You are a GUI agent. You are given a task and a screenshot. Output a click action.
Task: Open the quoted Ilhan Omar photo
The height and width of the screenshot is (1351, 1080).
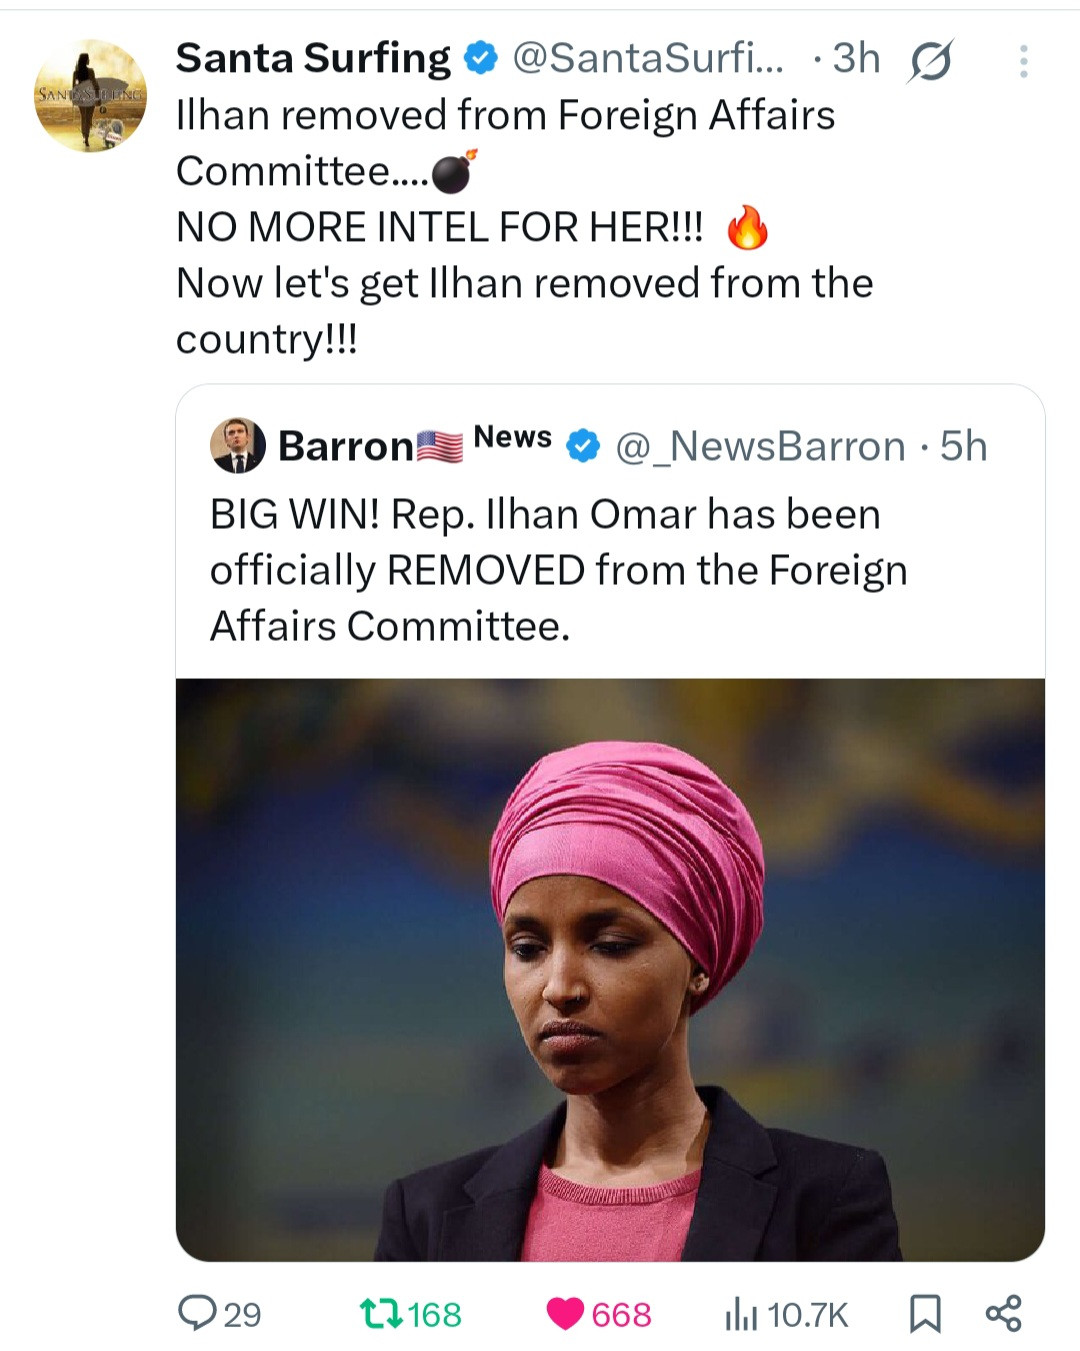tap(610, 970)
